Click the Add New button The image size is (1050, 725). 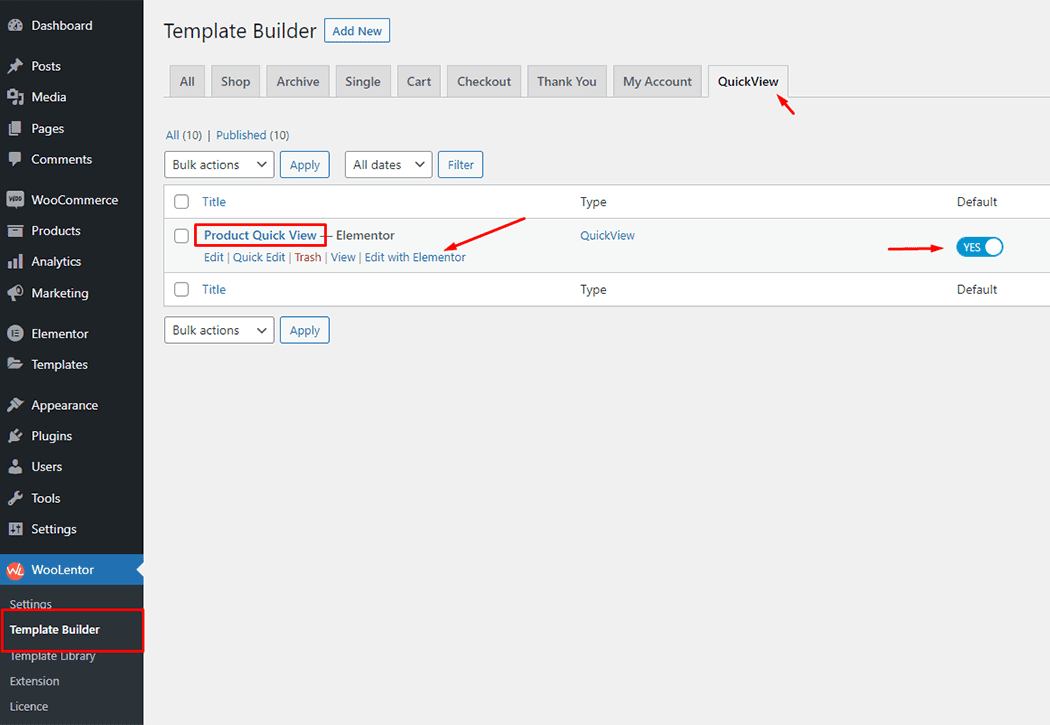[x=357, y=30]
